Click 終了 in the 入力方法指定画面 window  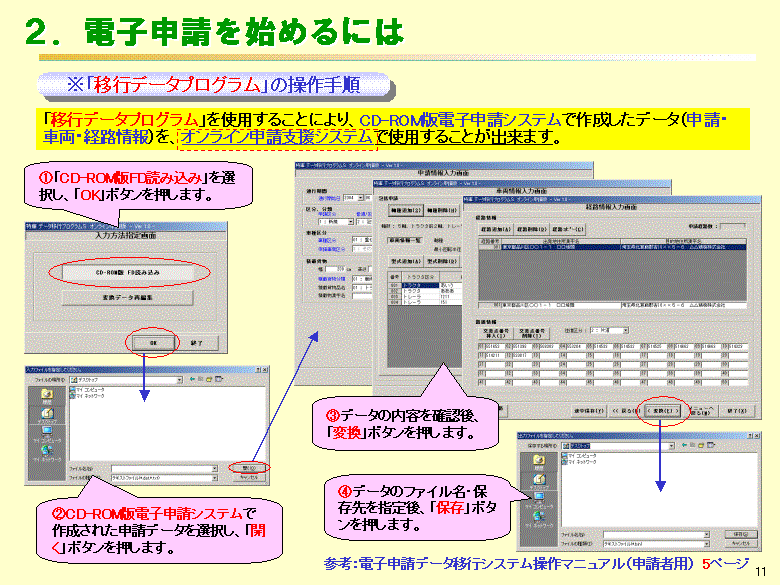click(x=197, y=343)
